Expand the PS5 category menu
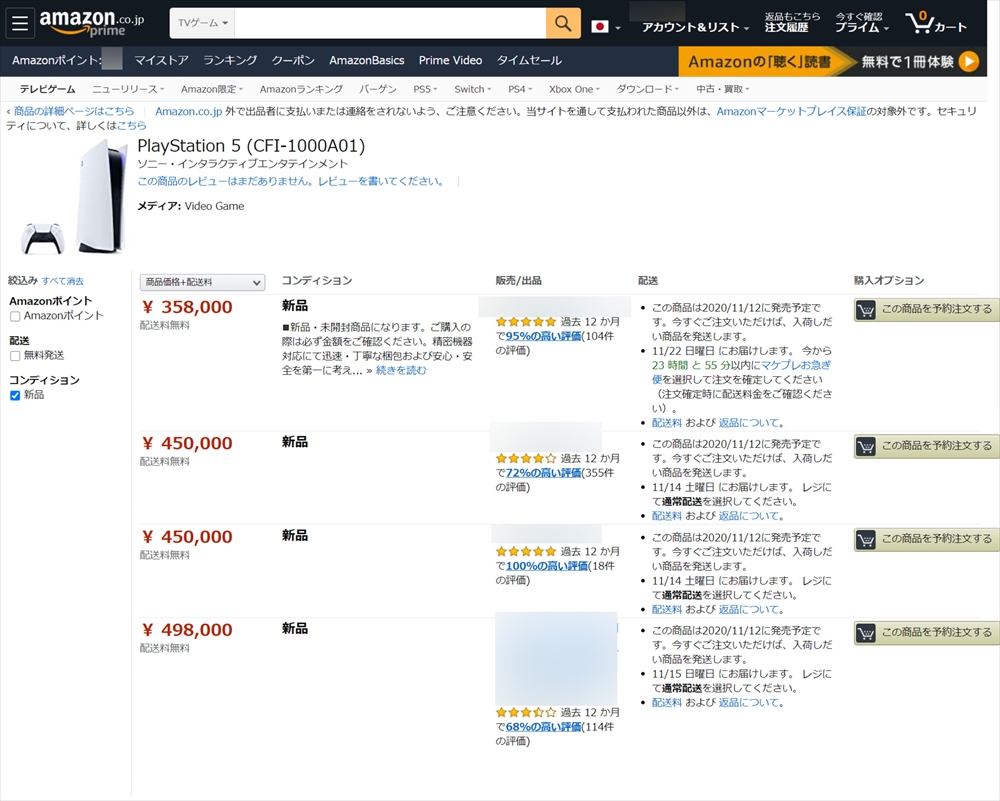1000x801 pixels. tap(425, 89)
